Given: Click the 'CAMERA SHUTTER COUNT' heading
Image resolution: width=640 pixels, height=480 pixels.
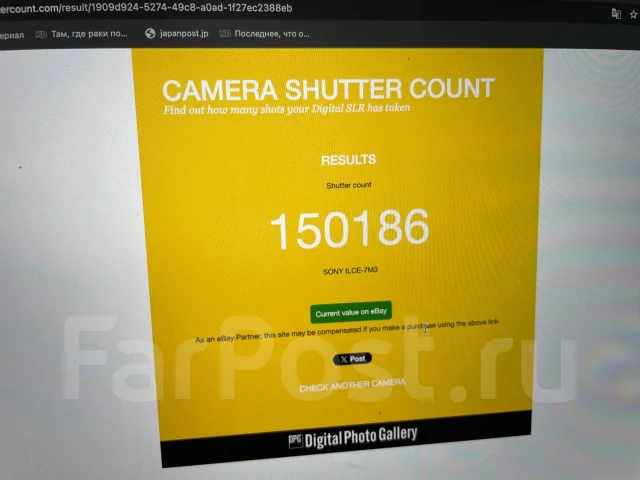Looking at the screenshot, I should (329, 89).
